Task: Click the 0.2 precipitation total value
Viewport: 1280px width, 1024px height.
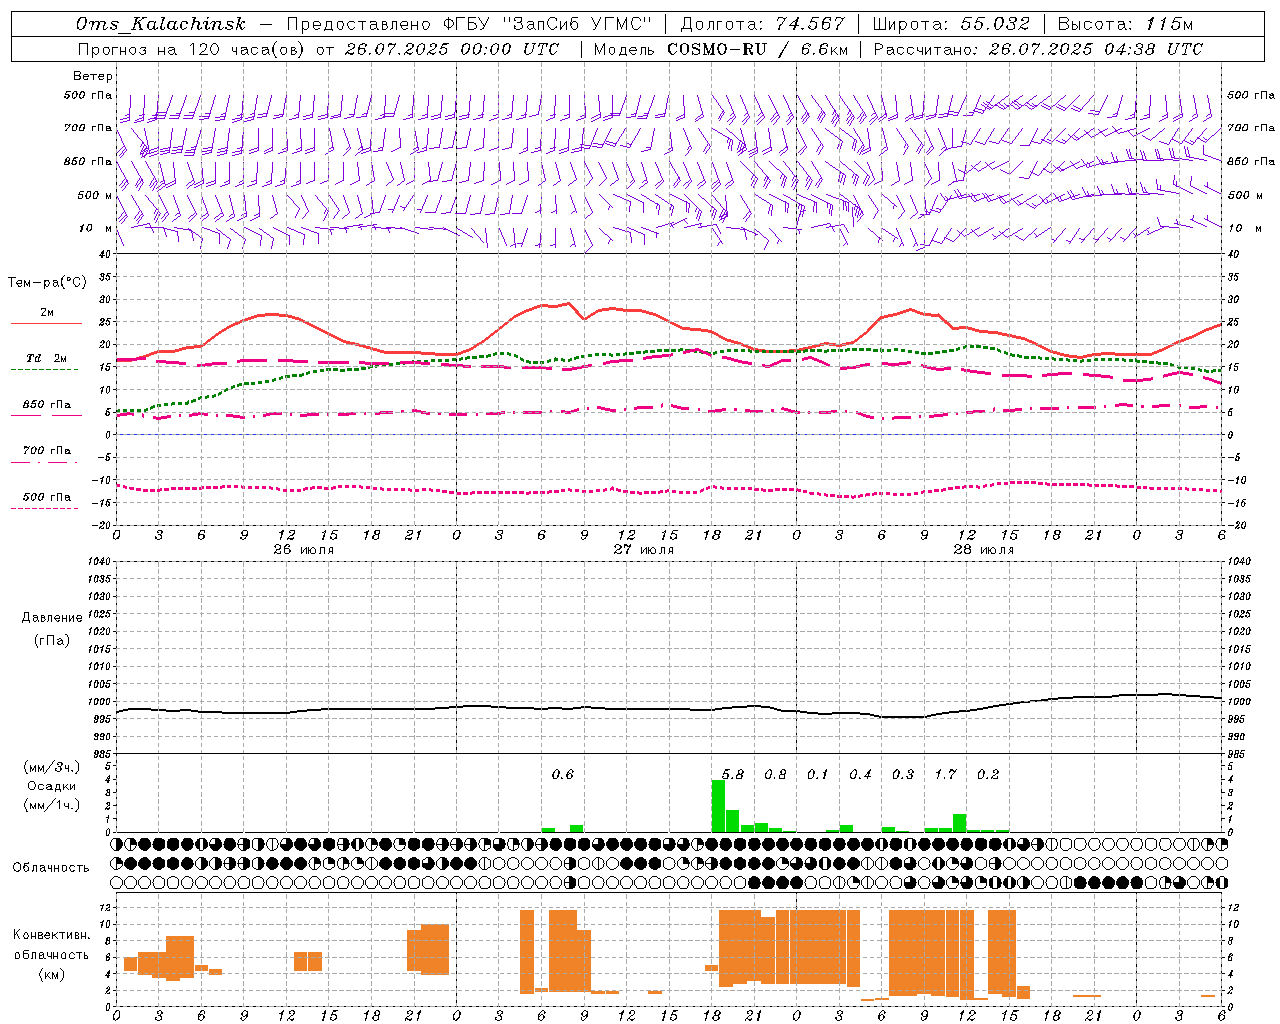Action: coord(988,775)
